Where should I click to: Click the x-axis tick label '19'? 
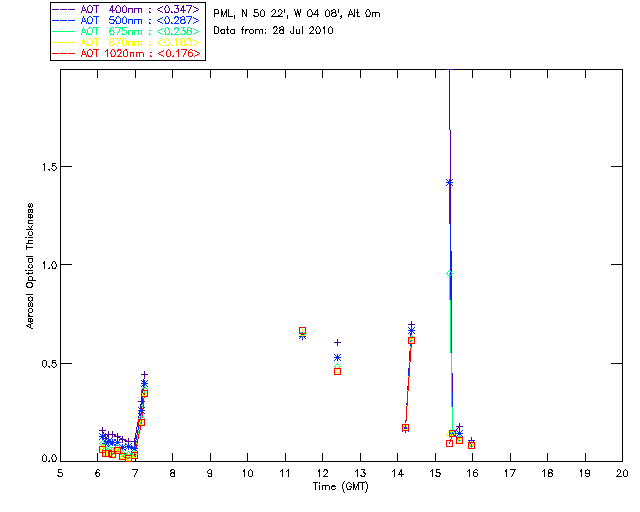(585, 473)
